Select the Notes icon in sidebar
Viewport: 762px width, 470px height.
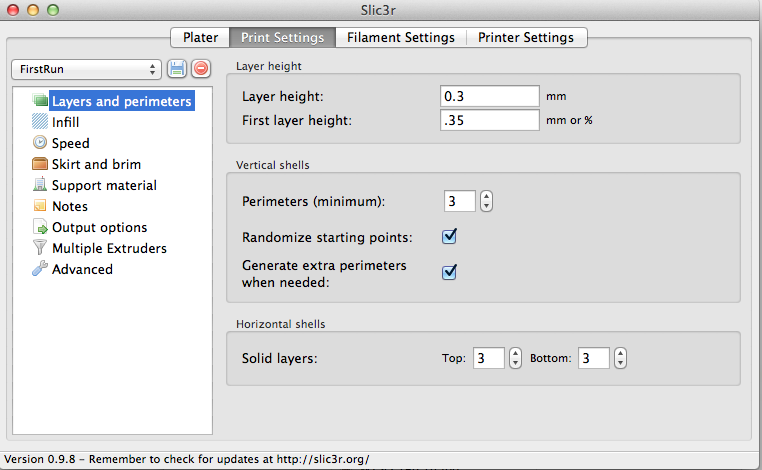40,206
